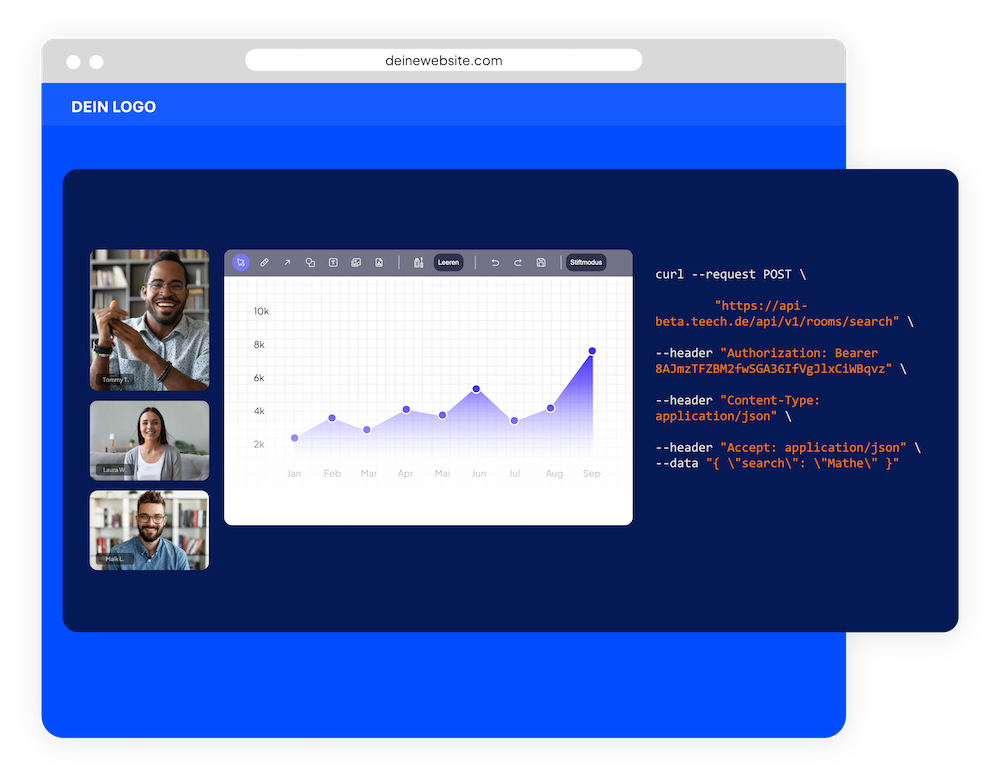
Task: Toggle the Stiftmodus pen mode
Action: point(586,263)
